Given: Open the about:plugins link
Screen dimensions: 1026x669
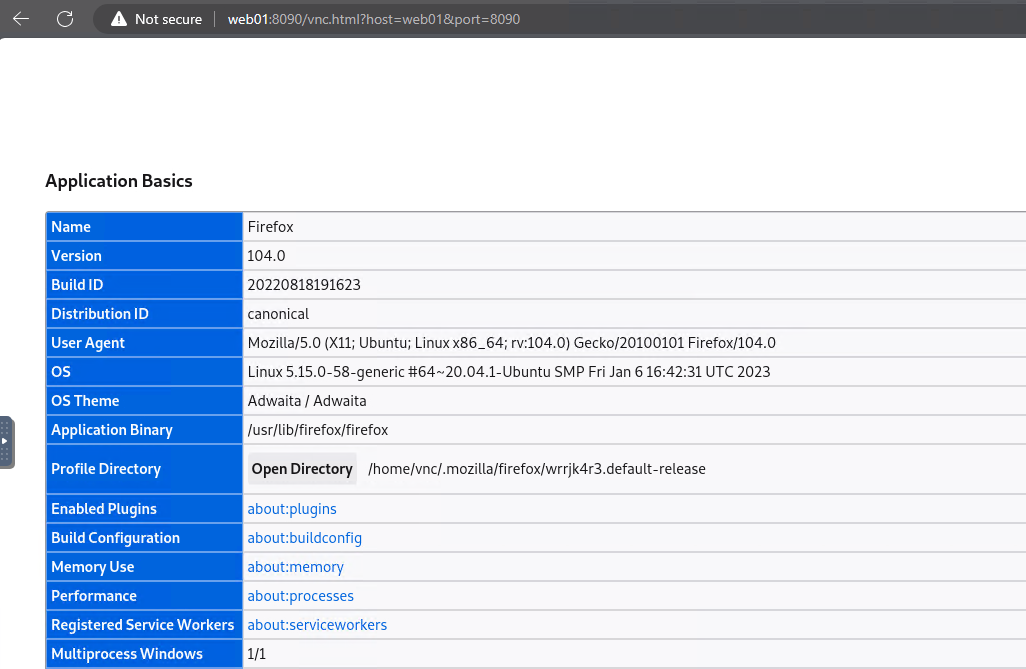Looking at the screenshot, I should tap(292, 509).
